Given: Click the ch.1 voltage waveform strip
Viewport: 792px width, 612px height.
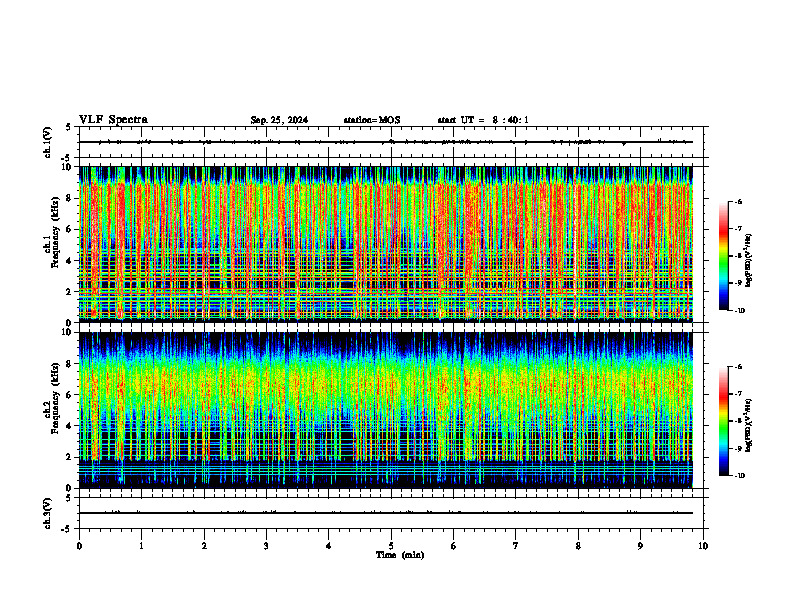Looking at the screenshot, I should coord(391,142).
